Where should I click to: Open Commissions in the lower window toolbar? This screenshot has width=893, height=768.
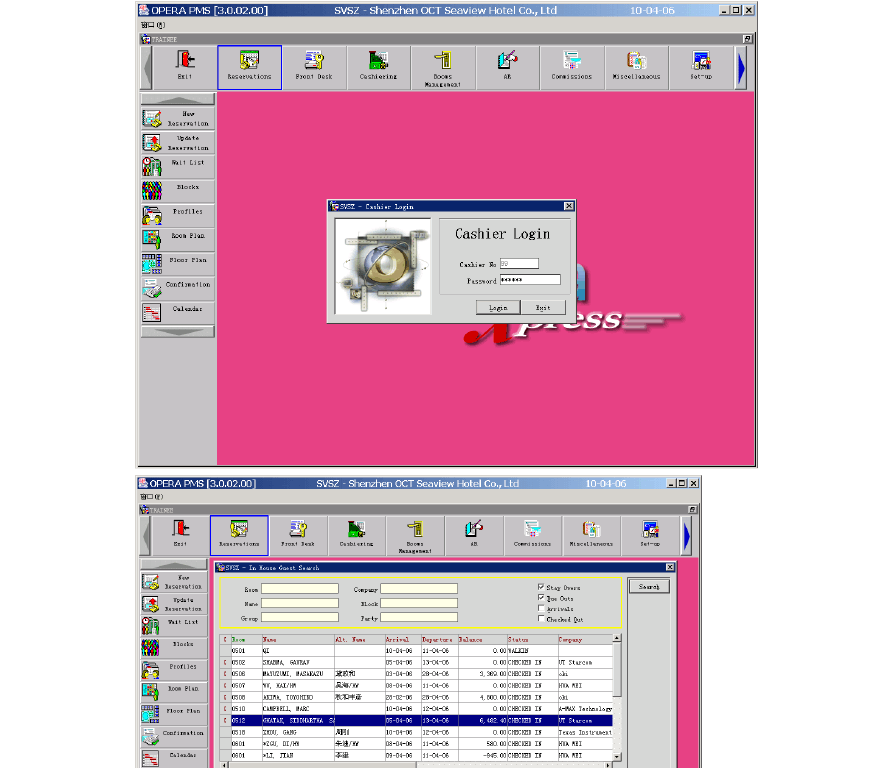point(532,534)
